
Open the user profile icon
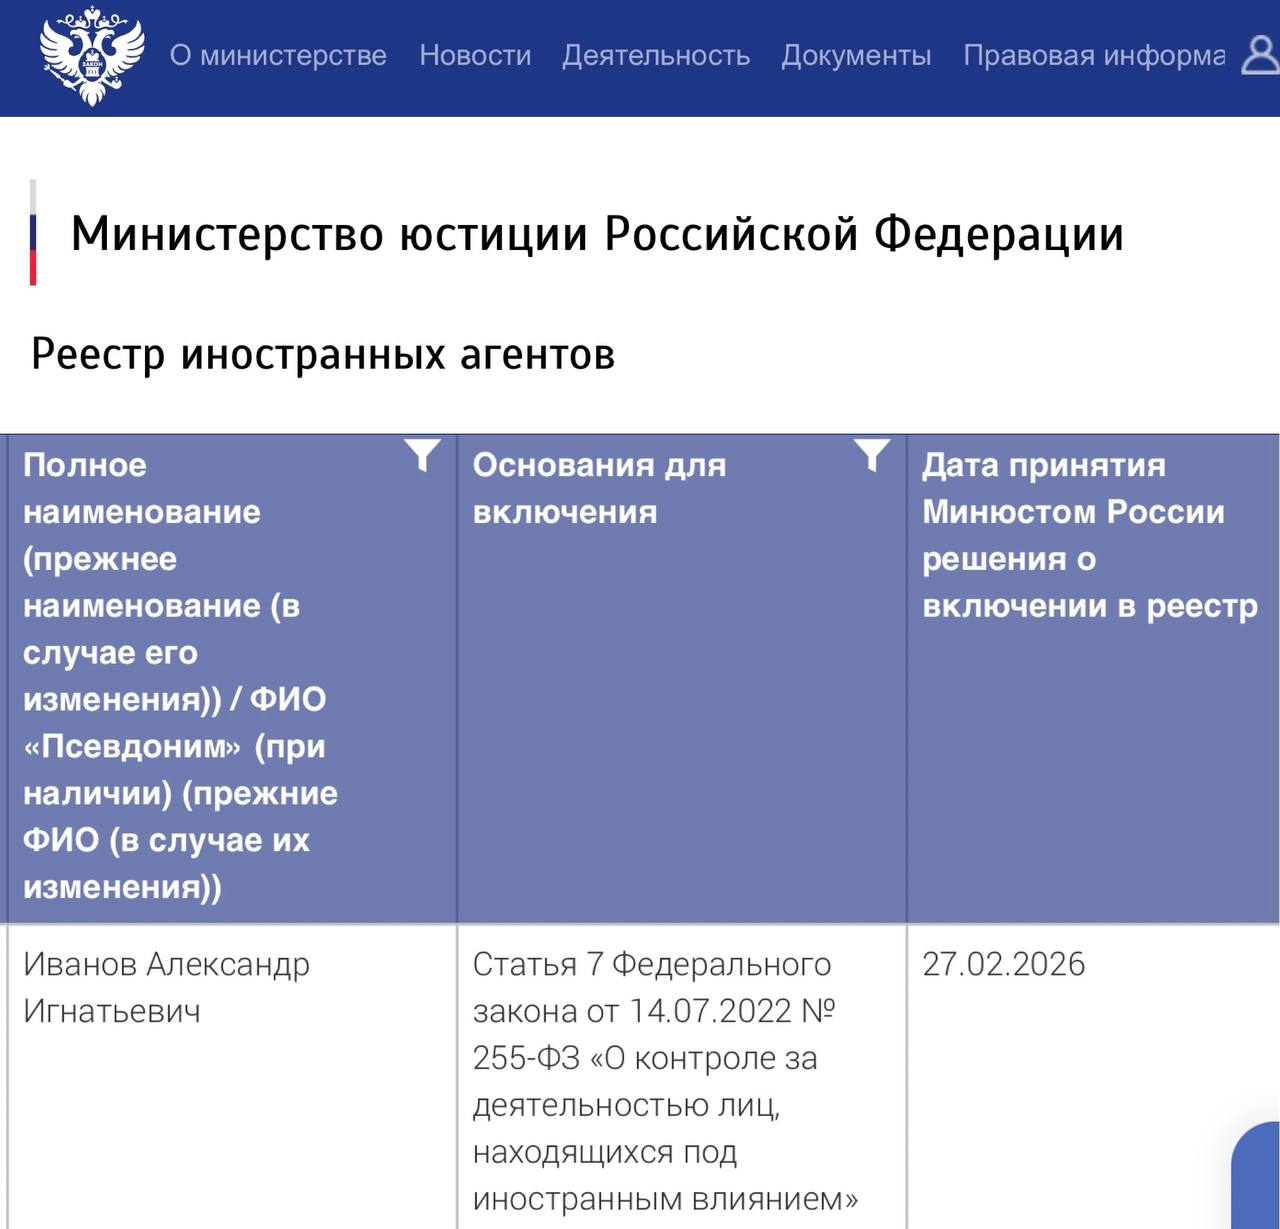[1260, 55]
